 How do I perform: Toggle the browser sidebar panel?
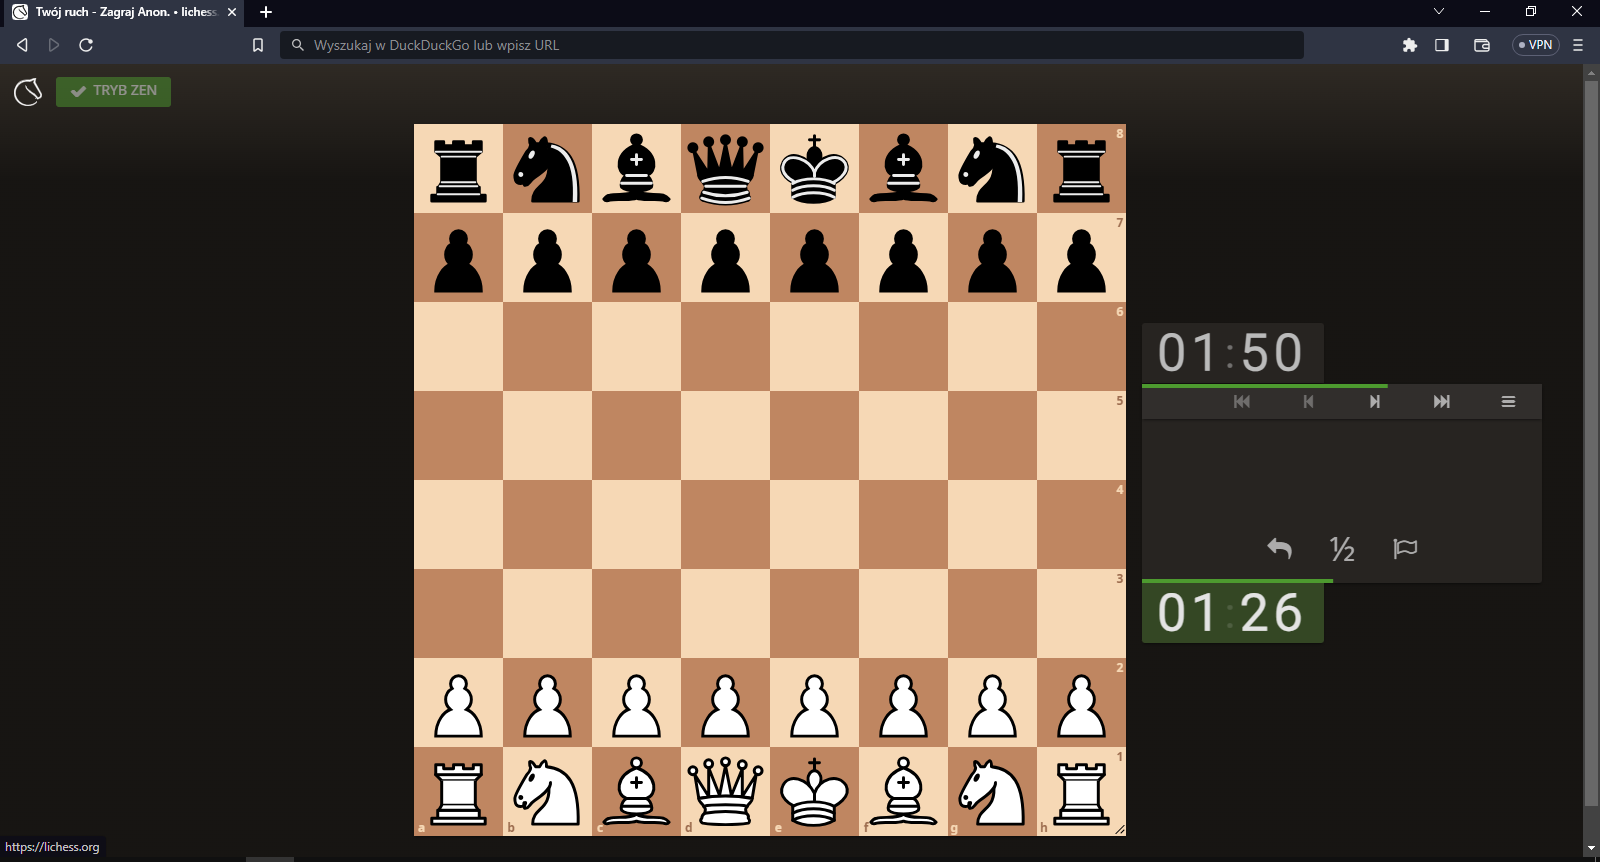point(1442,45)
